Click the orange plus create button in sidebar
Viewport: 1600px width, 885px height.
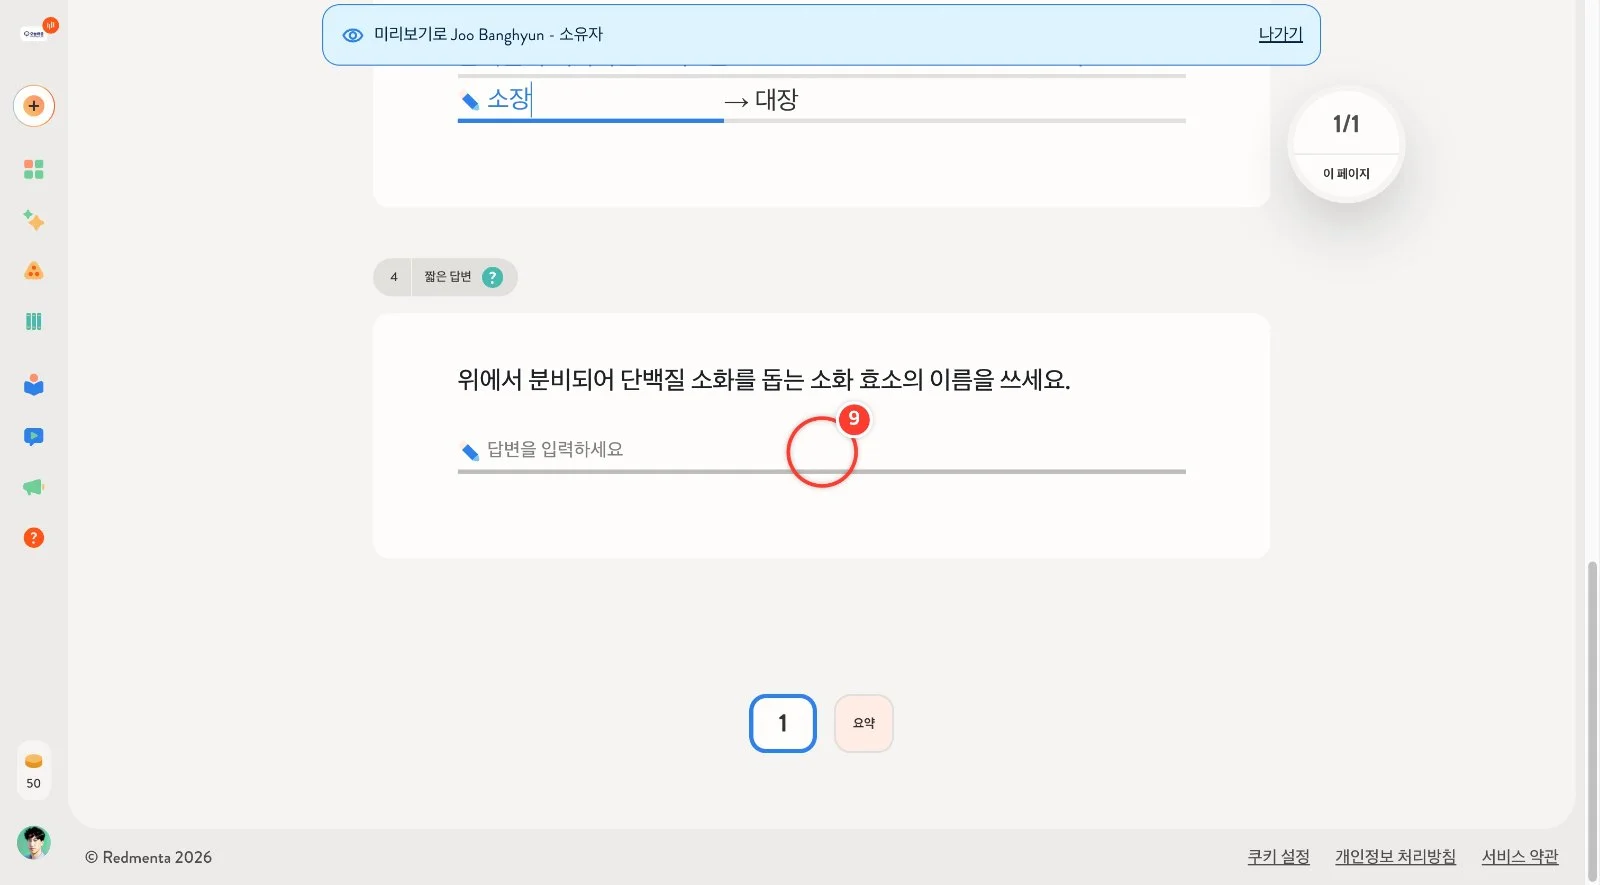(x=34, y=106)
